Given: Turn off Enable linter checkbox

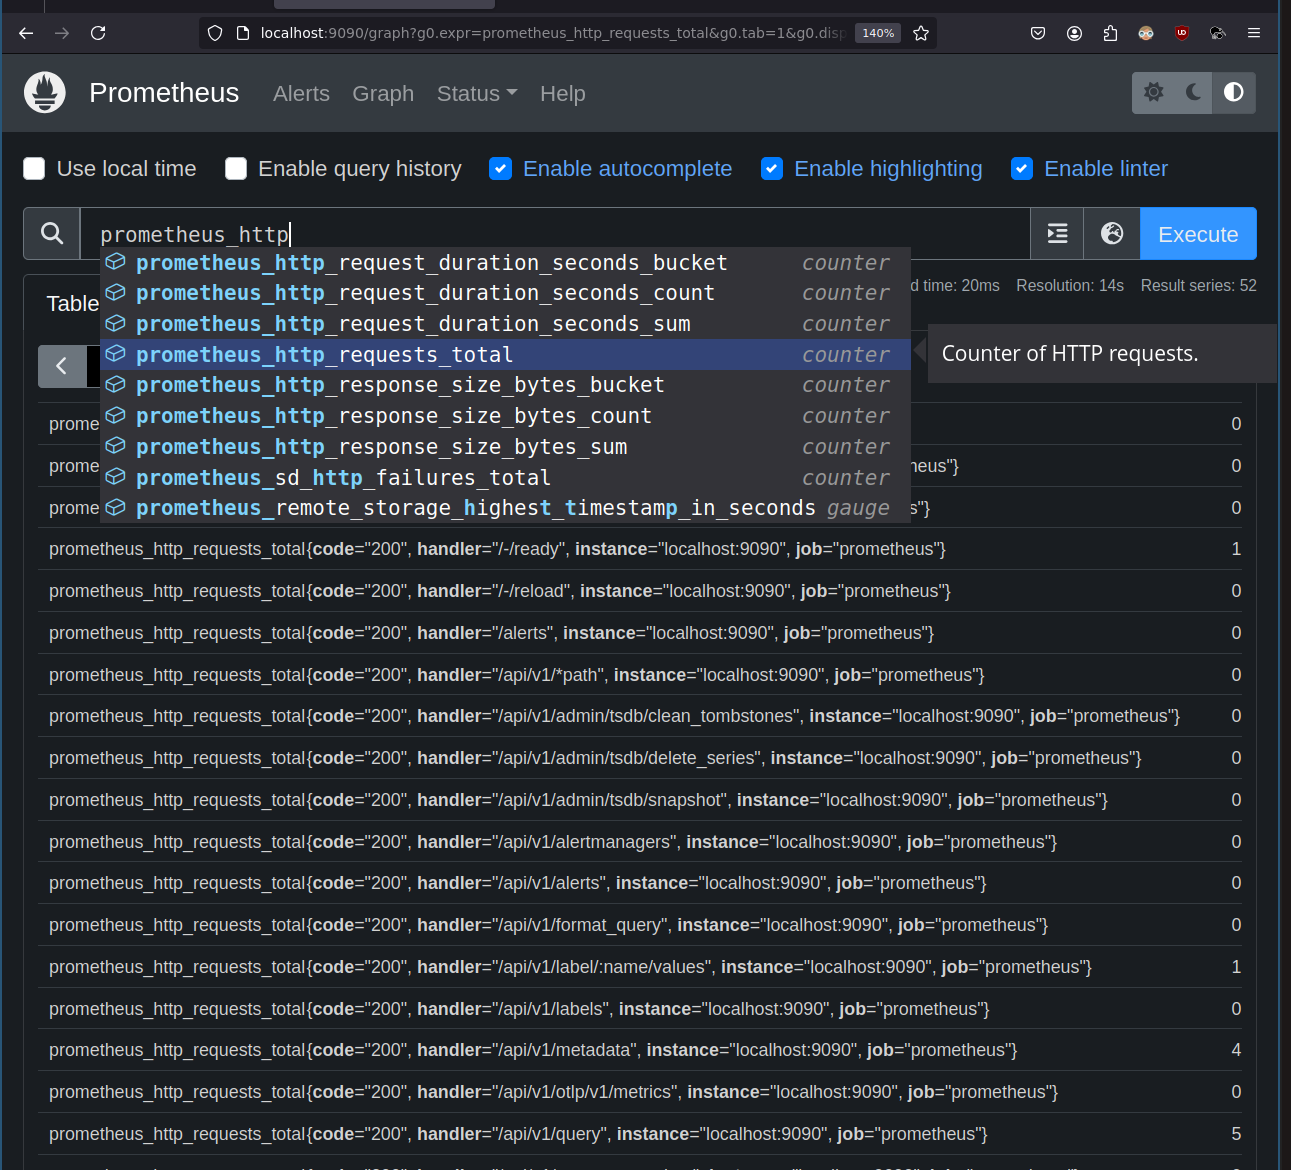Looking at the screenshot, I should tap(1022, 169).
